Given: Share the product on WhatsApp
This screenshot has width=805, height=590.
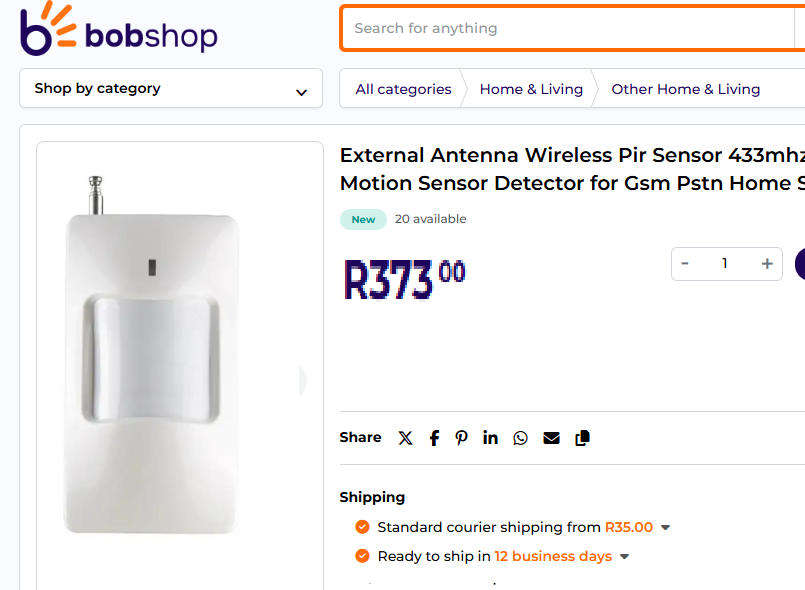Looking at the screenshot, I should (x=520, y=437).
